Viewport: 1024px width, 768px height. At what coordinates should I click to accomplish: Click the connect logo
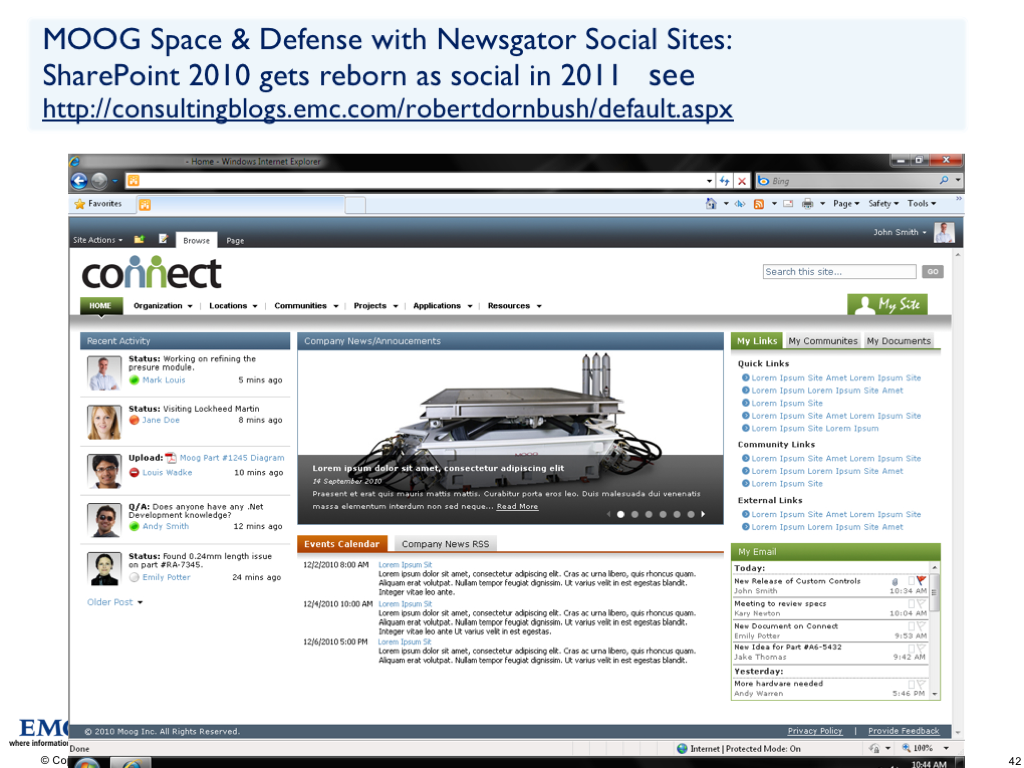[152, 272]
